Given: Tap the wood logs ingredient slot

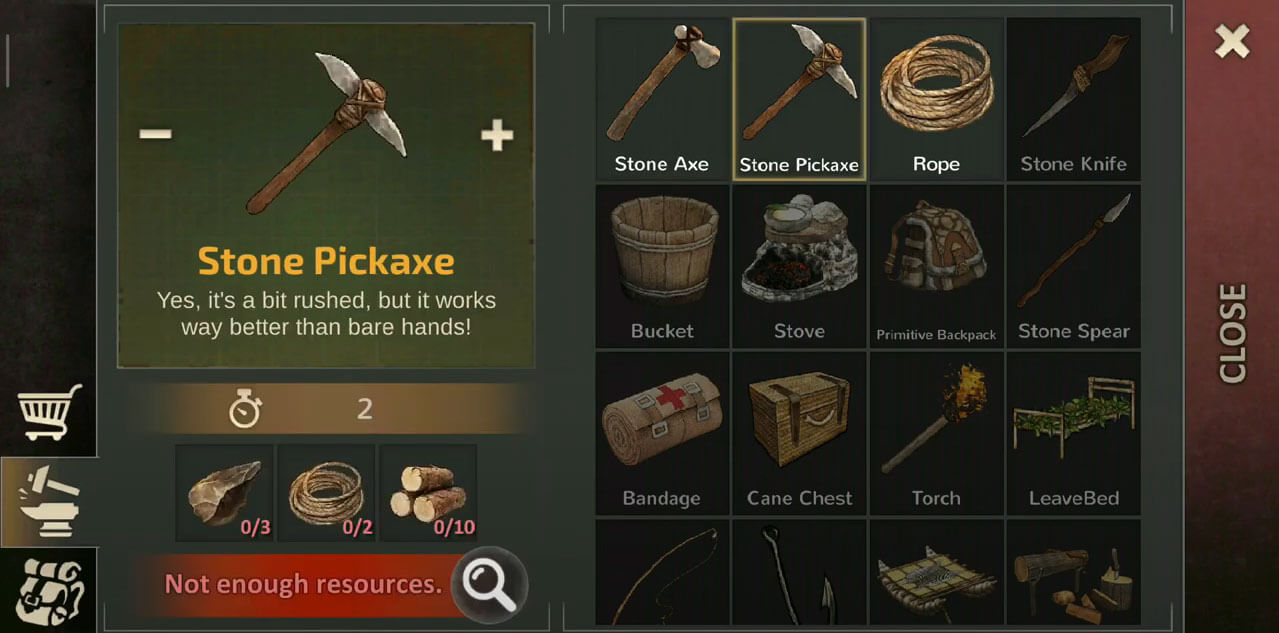Looking at the screenshot, I should 428,493.
